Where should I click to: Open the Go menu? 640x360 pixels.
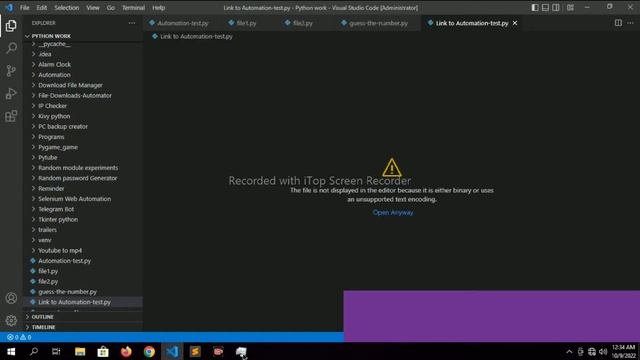click(111, 8)
